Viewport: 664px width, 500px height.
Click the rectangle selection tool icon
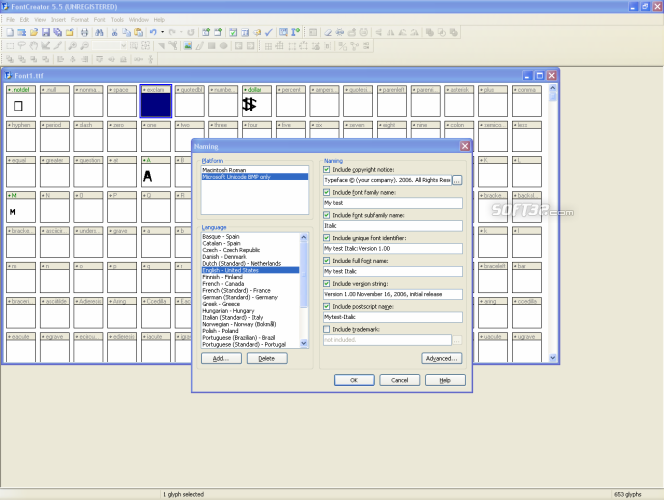tap(10, 46)
